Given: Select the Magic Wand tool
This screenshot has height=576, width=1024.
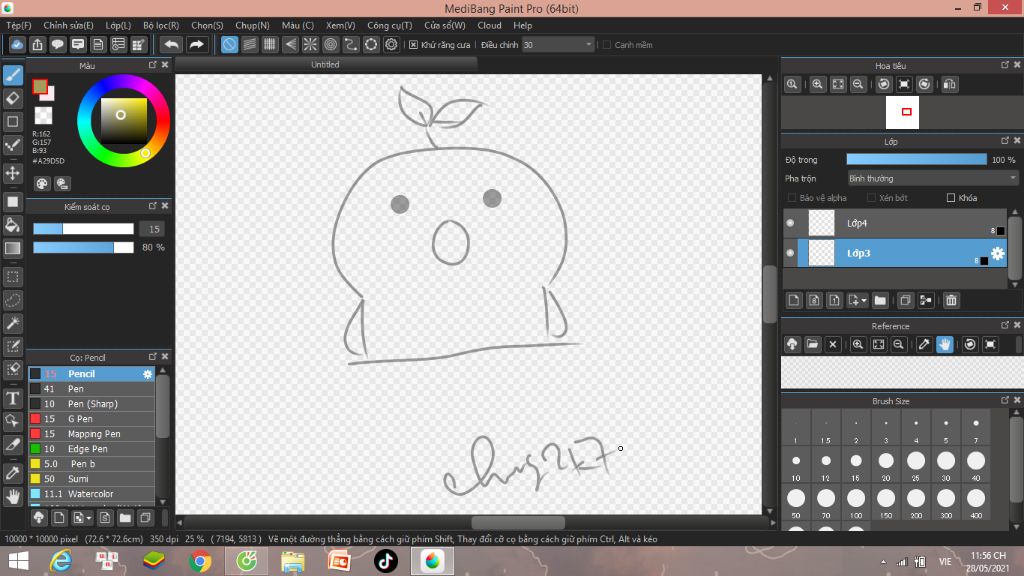Looking at the screenshot, I should click(x=12, y=323).
